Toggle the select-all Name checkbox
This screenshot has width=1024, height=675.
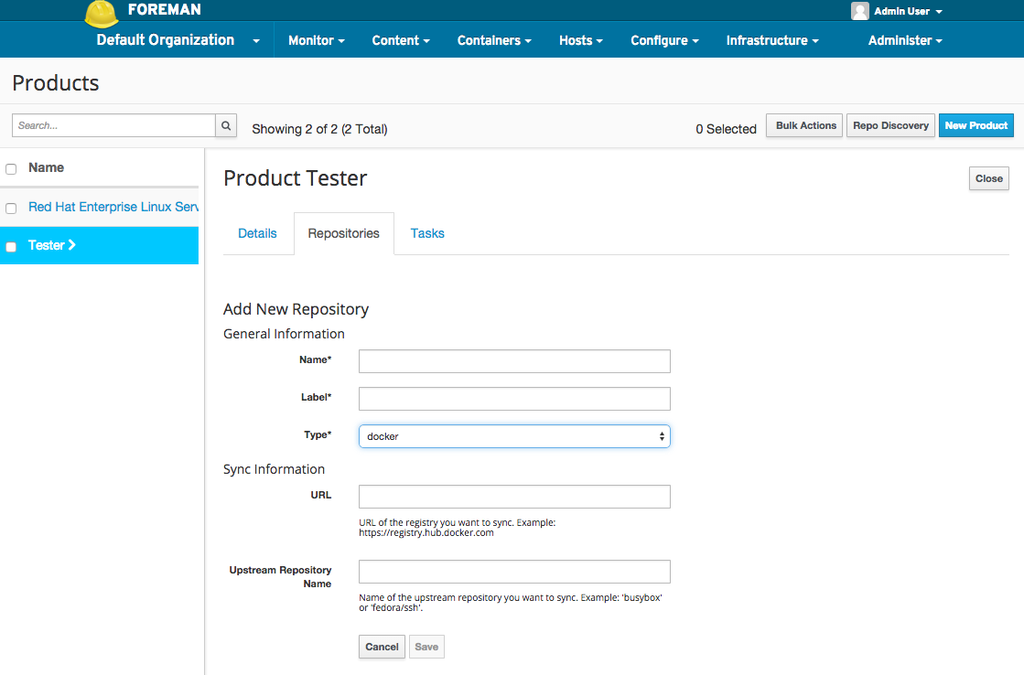(x=11, y=169)
